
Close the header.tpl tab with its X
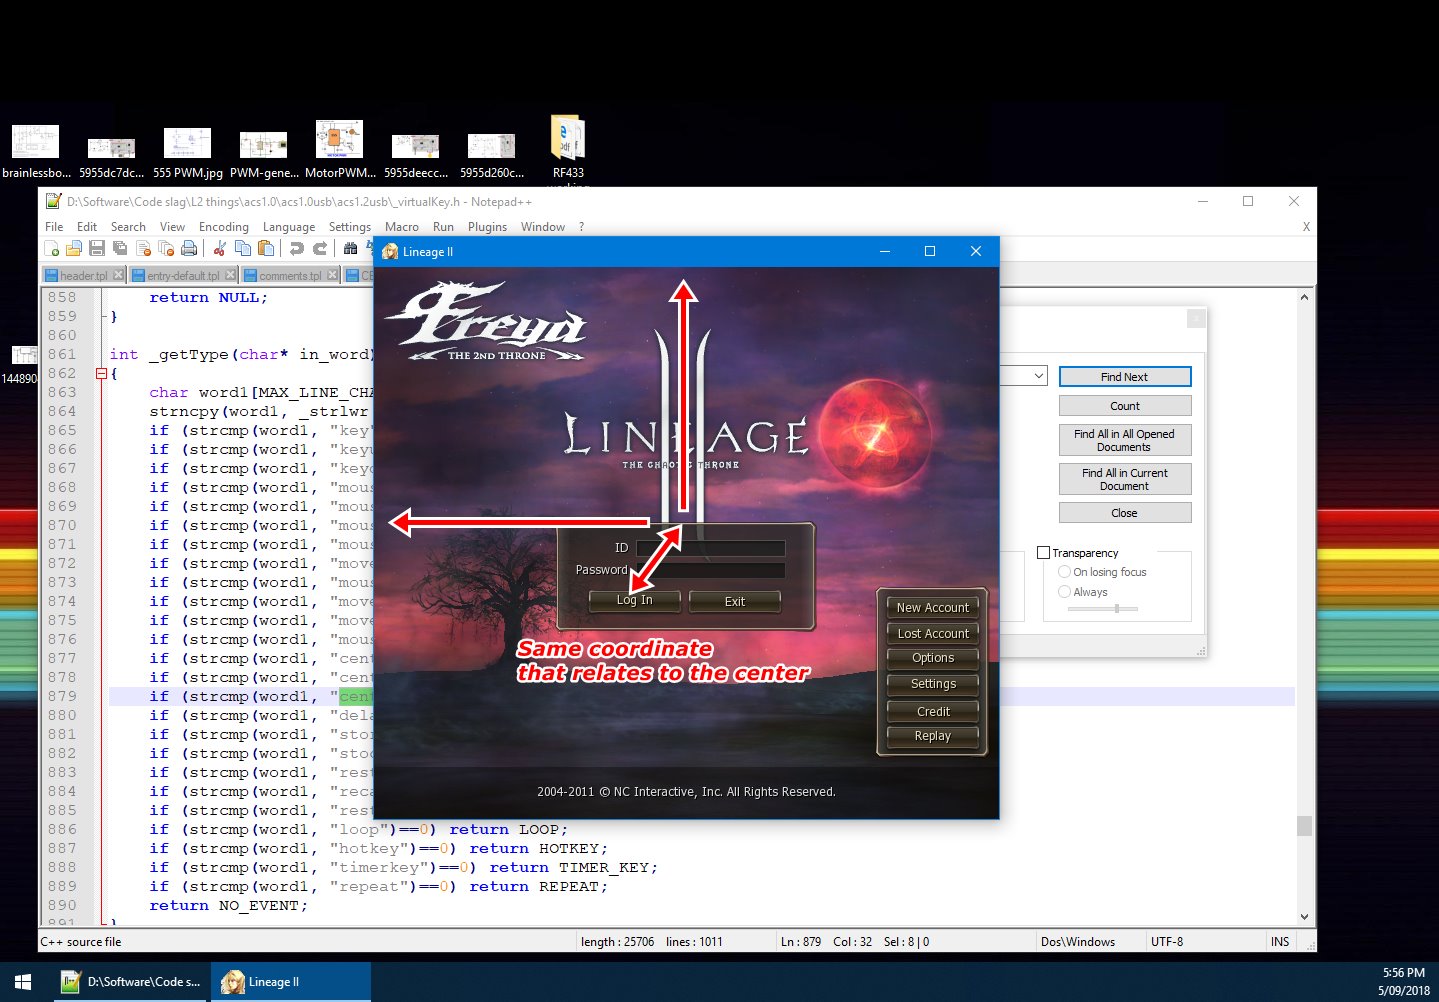[x=118, y=275]
